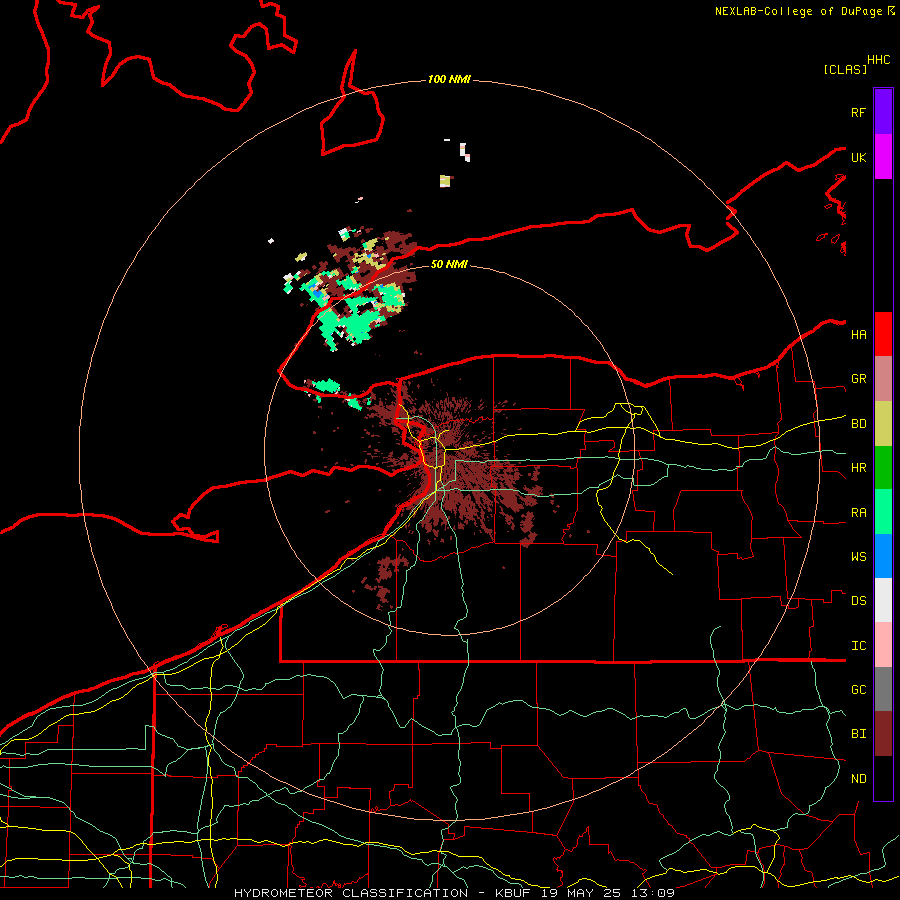Click the BI legend label

(858, 734)
